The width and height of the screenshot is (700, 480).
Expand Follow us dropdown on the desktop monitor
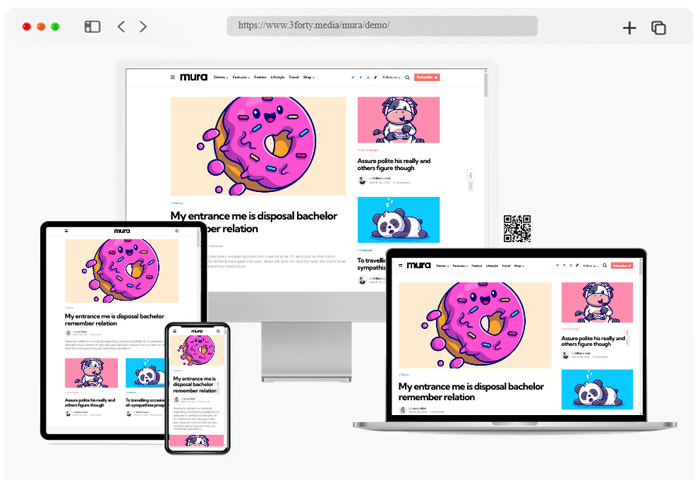[x=391, y=77]
